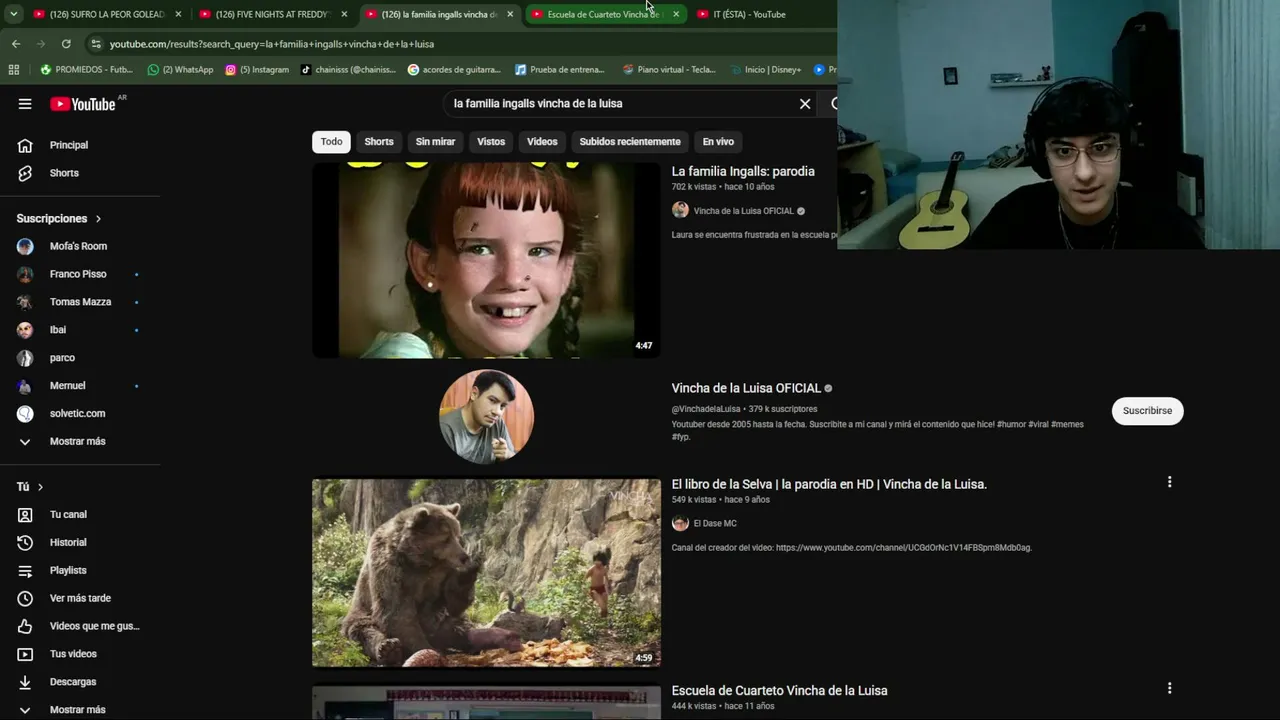
Task: Go to YouTube home via logo
Action: click(x=83, y=104)
